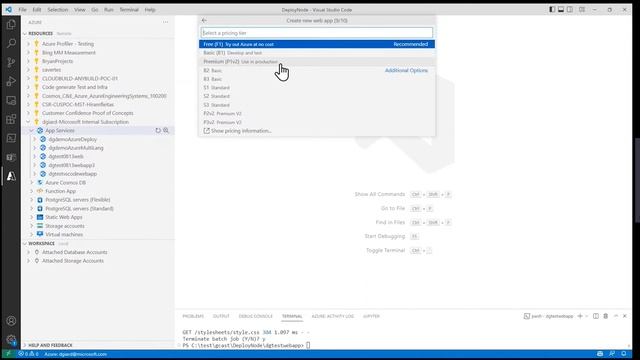Maximize the panel with the caret icon
The height and width of the screenshot is (360, 640).
coord(616,316)
